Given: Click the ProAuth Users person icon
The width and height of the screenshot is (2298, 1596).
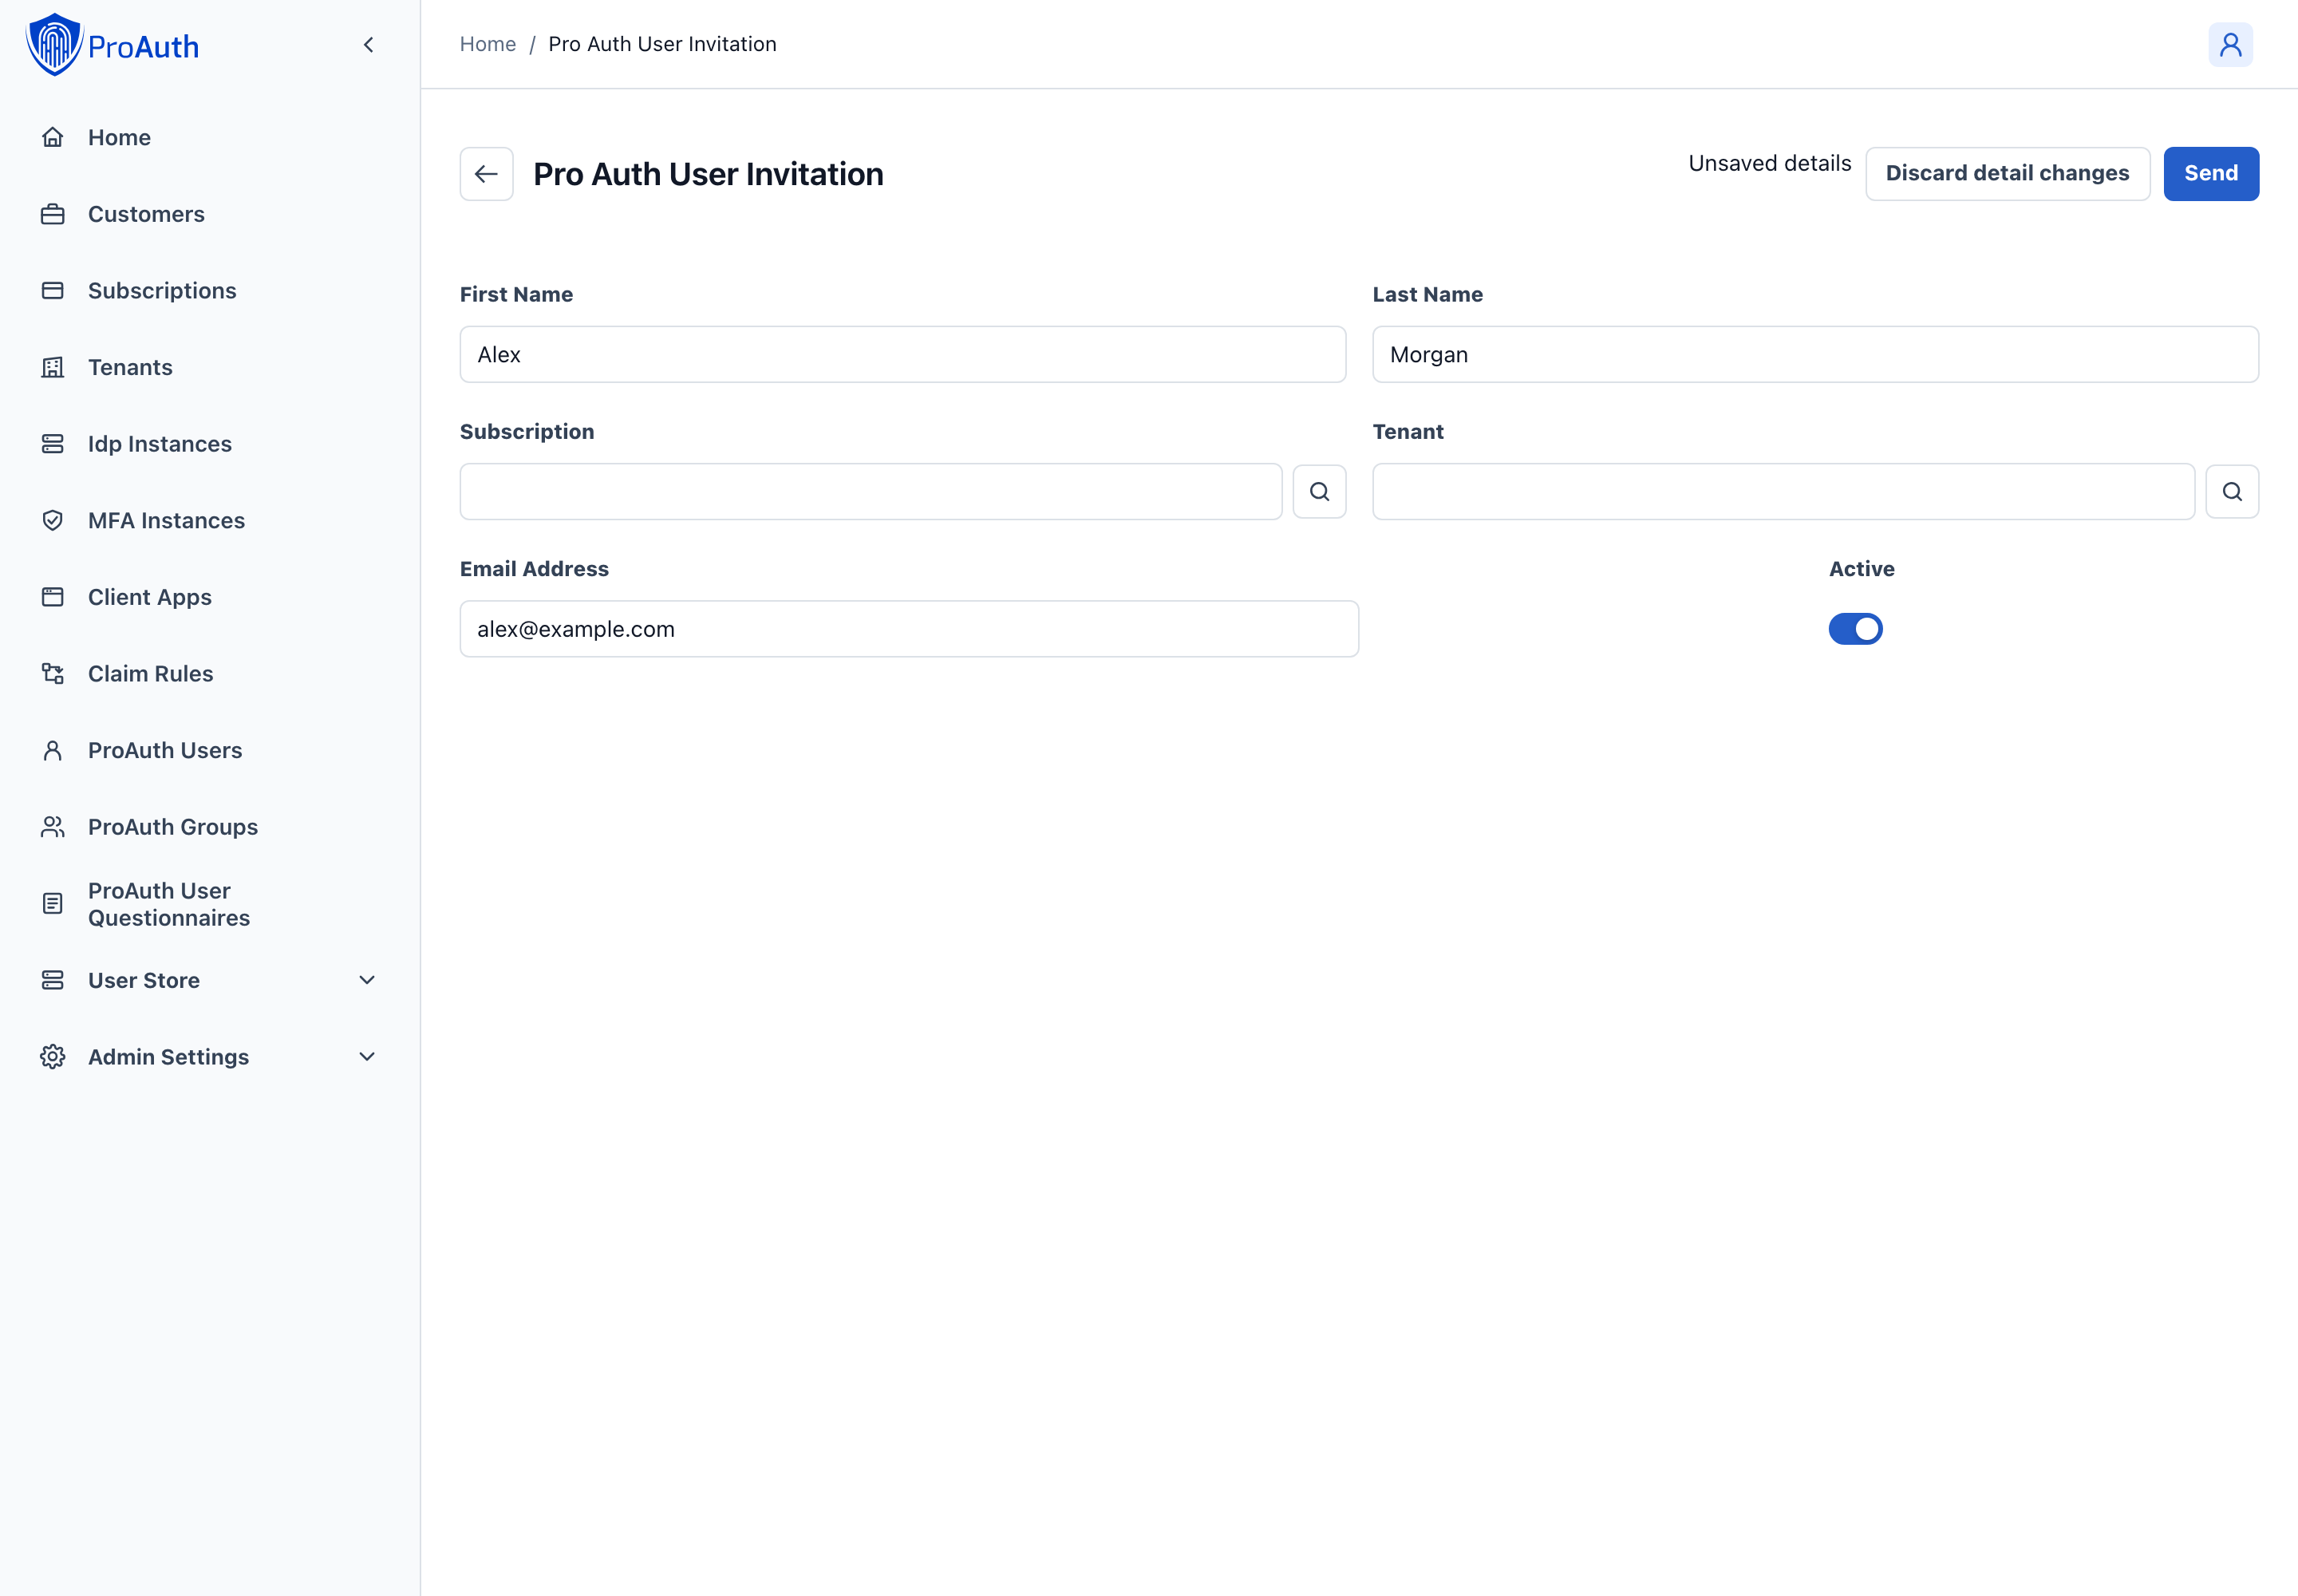Looking at the screenshot, I should (x=53, y=750).
